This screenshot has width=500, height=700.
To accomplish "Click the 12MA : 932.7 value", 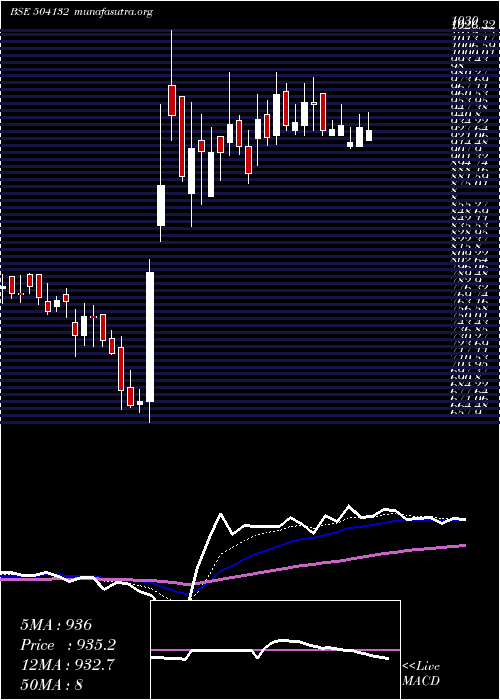I will [67, 665].
